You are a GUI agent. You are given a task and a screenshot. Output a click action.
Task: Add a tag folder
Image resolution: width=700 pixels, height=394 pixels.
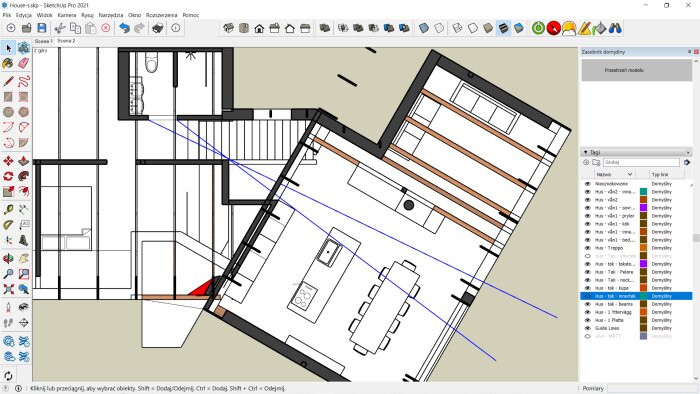tap(596, 162)
